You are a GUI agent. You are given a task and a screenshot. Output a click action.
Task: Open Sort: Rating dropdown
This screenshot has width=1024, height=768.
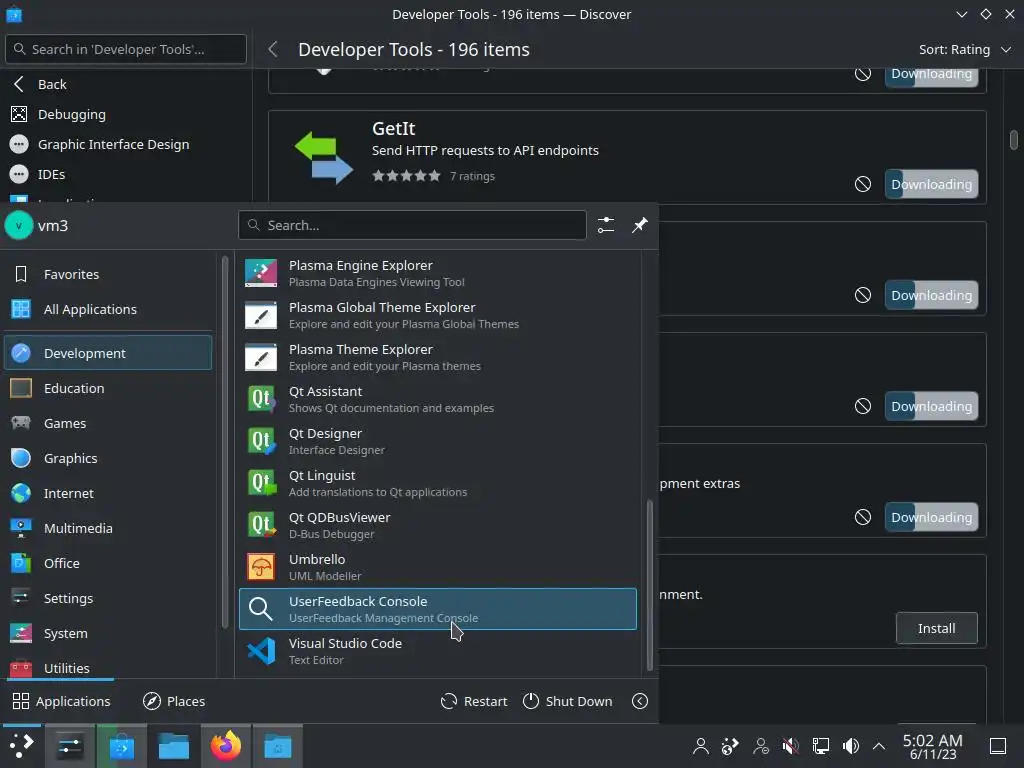[965, 50]
